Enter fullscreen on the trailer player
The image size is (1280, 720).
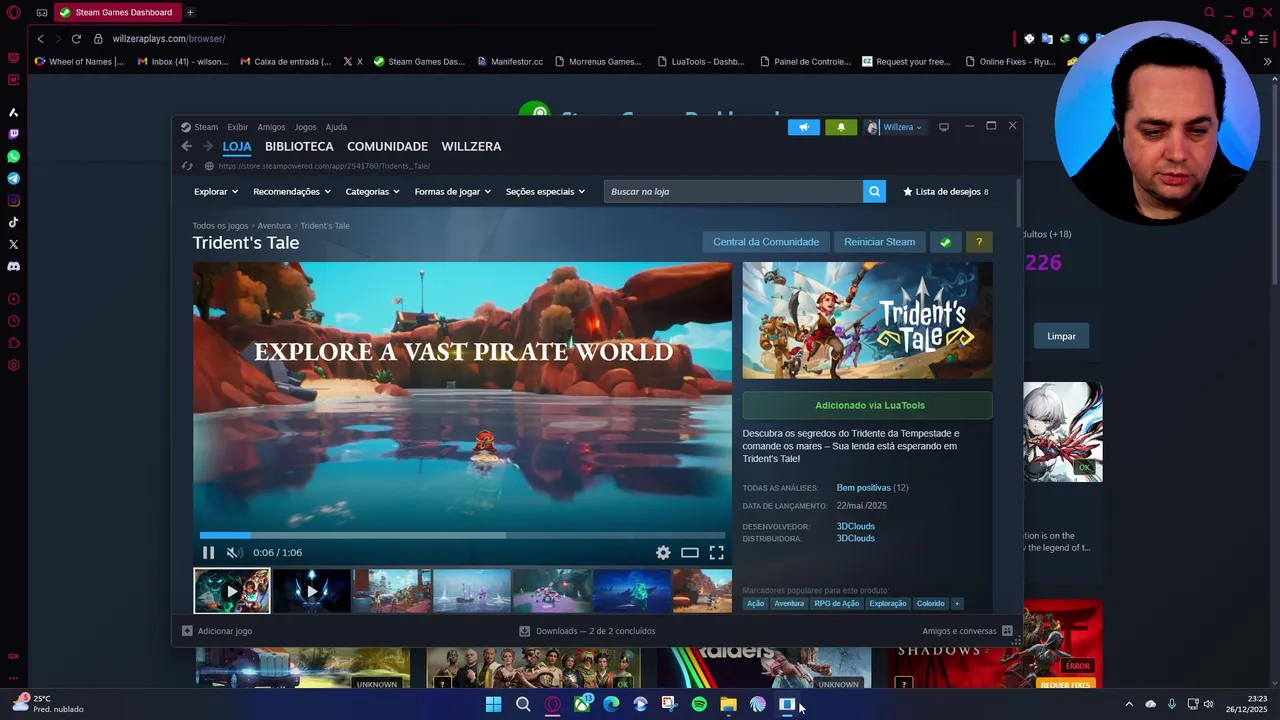(x=717, y=552)
